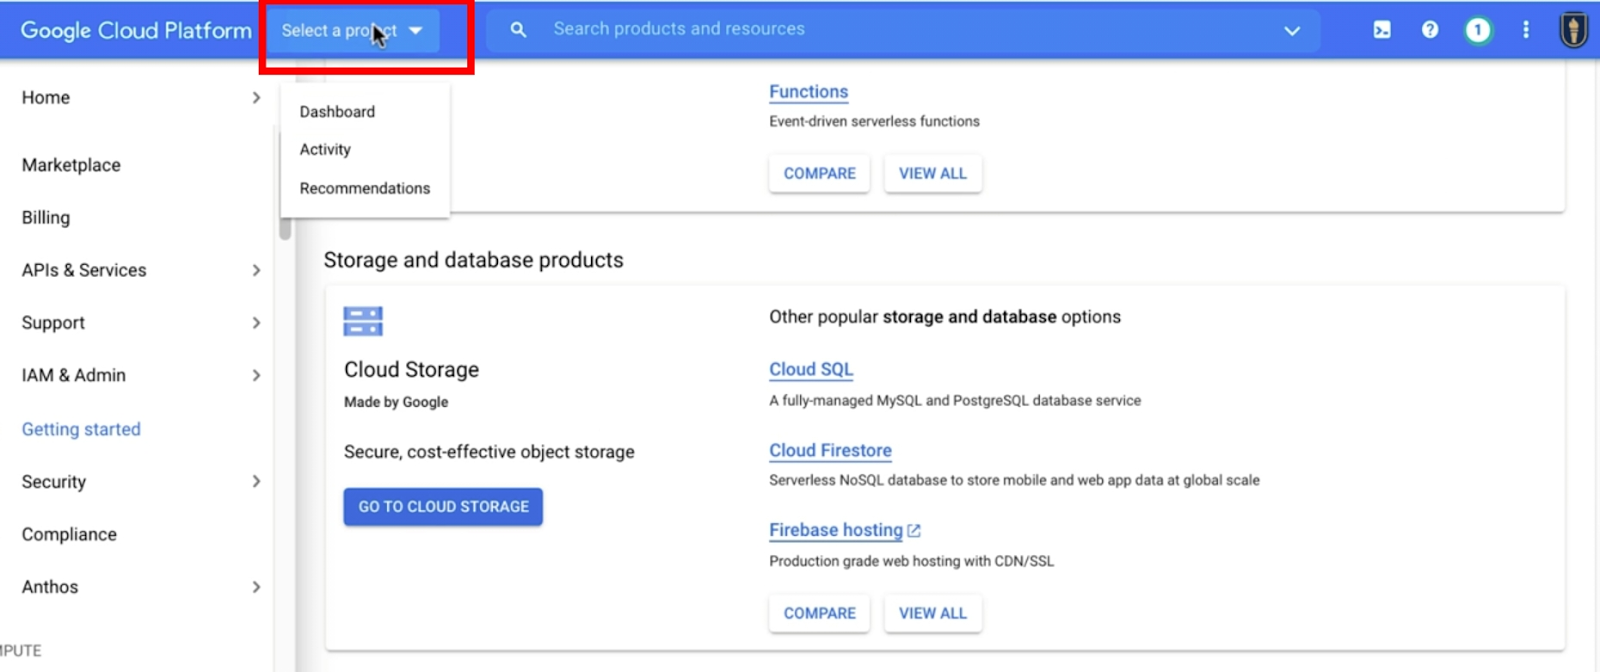The image size is (1600, 672).
Task: Expand the Support submenu chevron
Action: pos(257,323)
